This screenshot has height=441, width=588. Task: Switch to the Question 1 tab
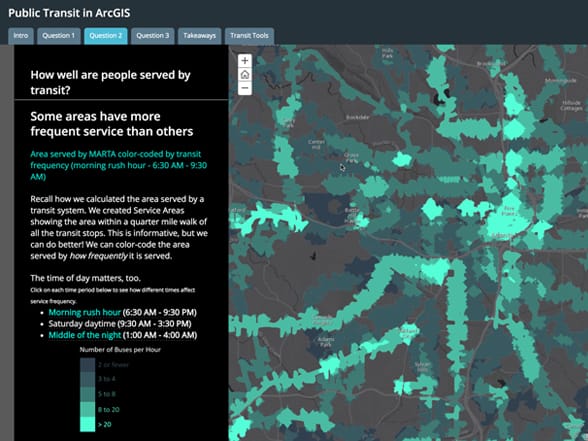click(x=58, y=36)
